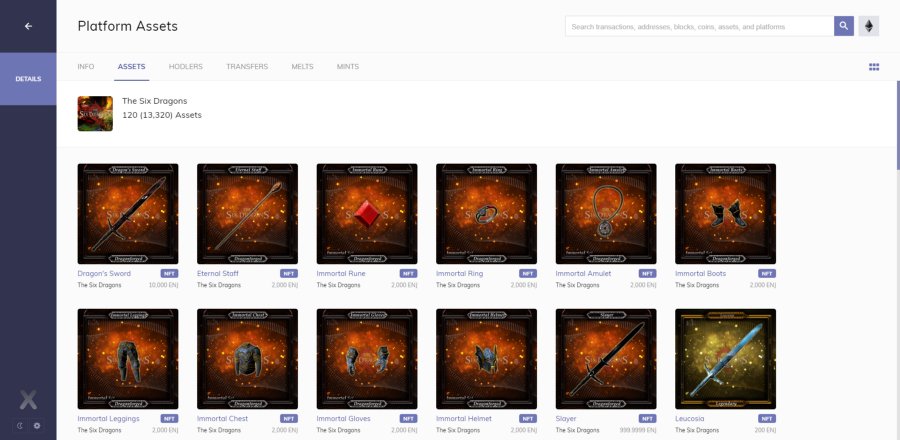The image size is (900, 440).
Task: Open the Ethereum network selector
Action: tap(868, 26)
